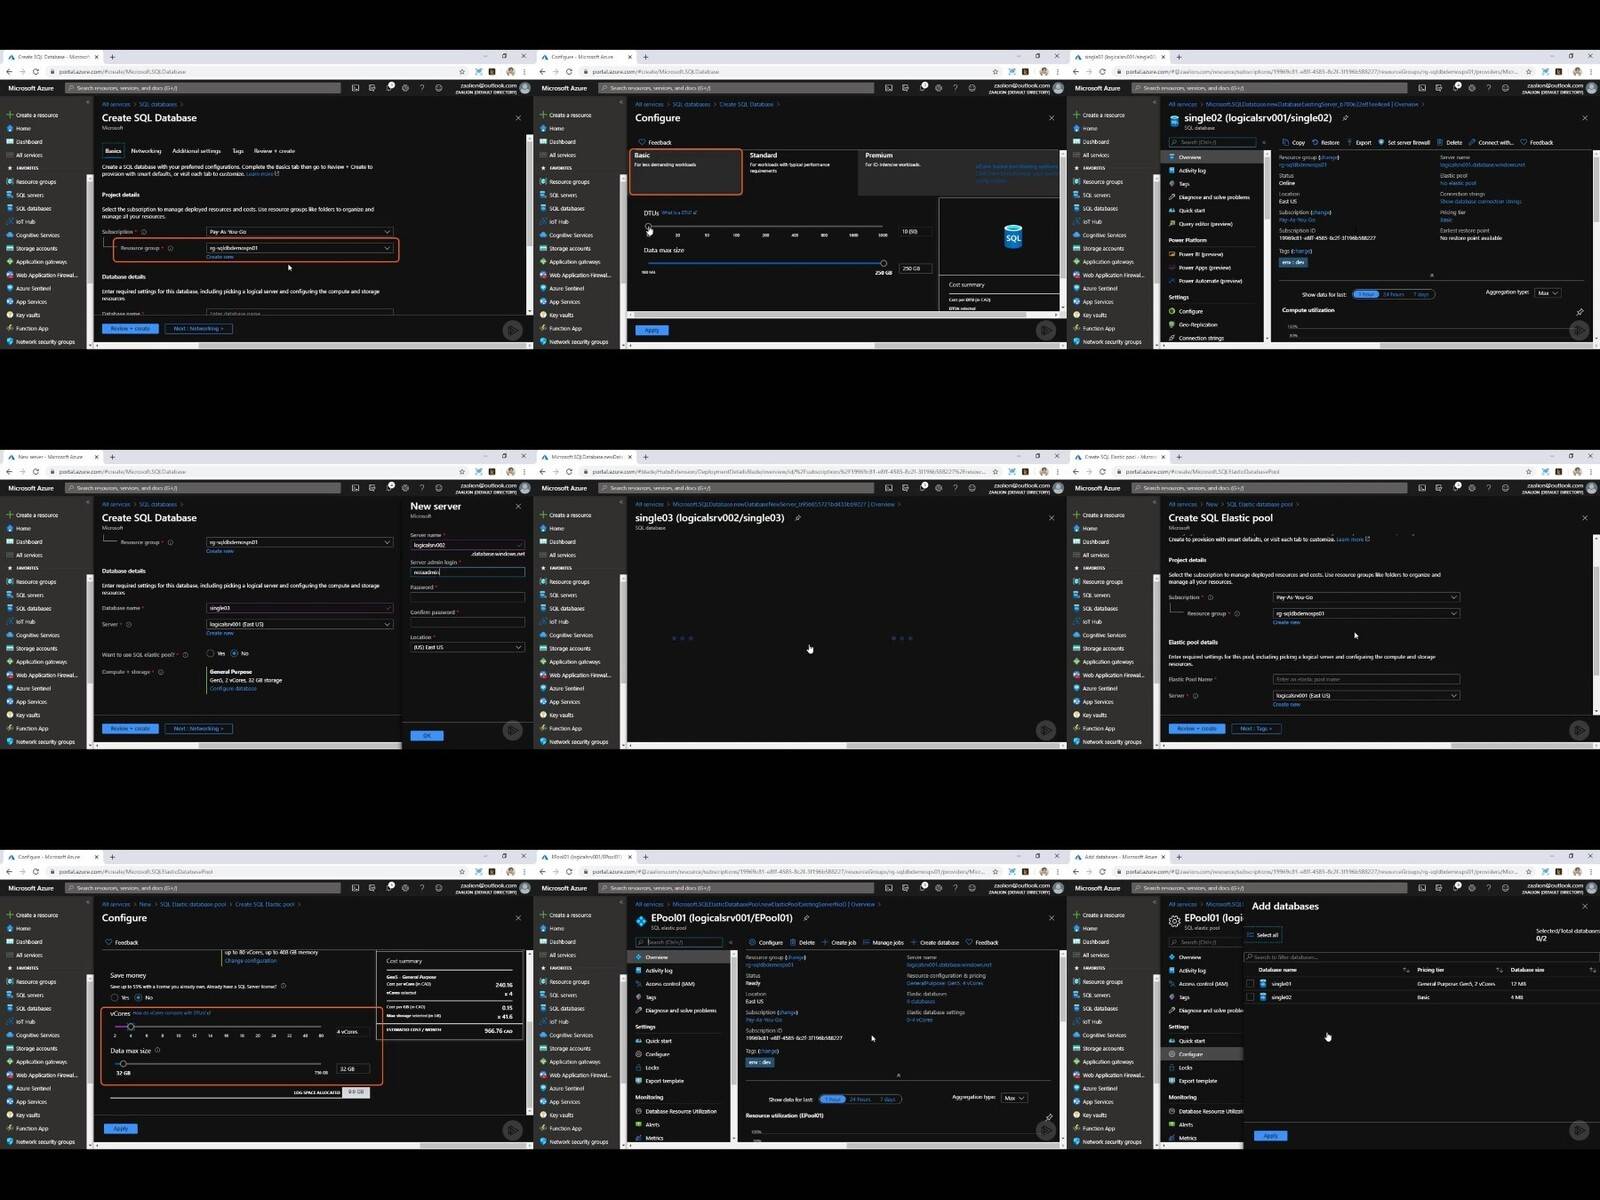Check the single02 database checkbox
The height and width of the screenshot is (1200, 1600).
point(1250,997)
